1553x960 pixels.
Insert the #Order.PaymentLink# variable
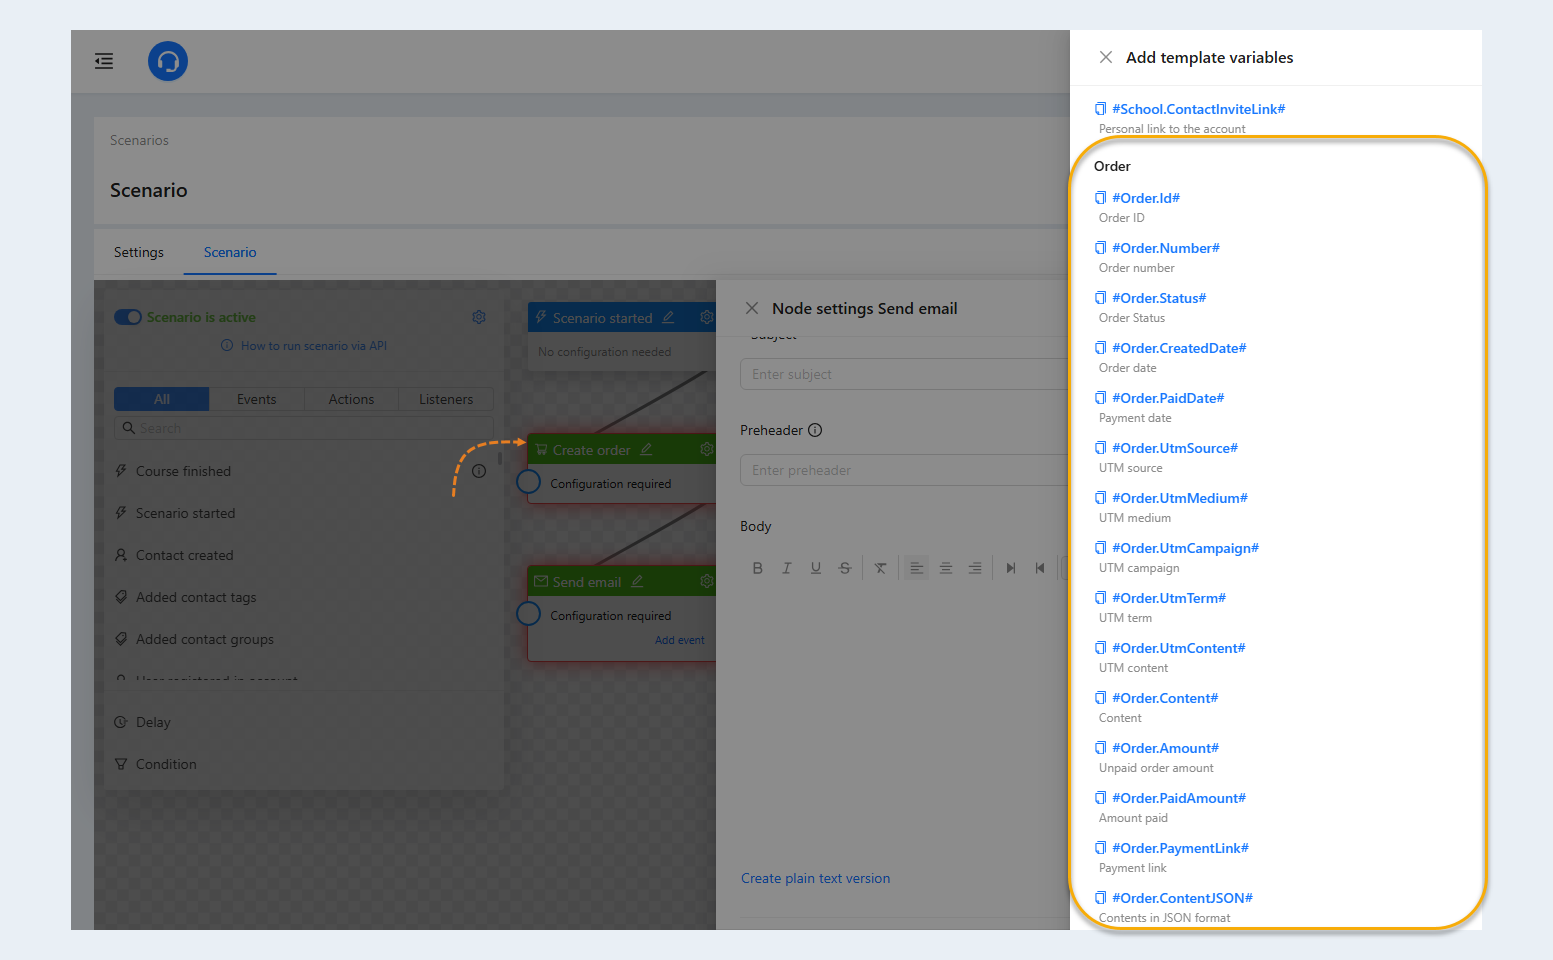coord(1180,848)
